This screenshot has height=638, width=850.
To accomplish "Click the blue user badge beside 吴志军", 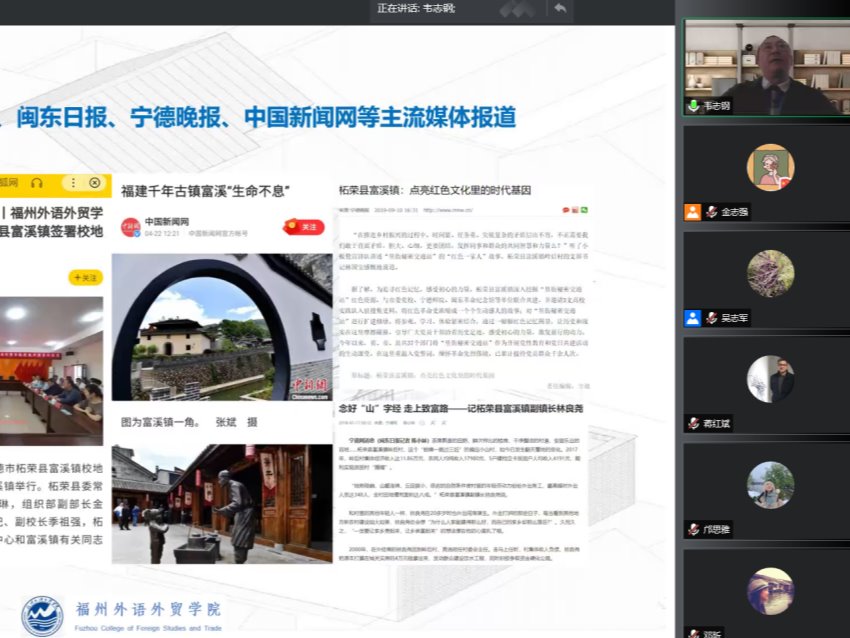I will (x=692, y=318).
